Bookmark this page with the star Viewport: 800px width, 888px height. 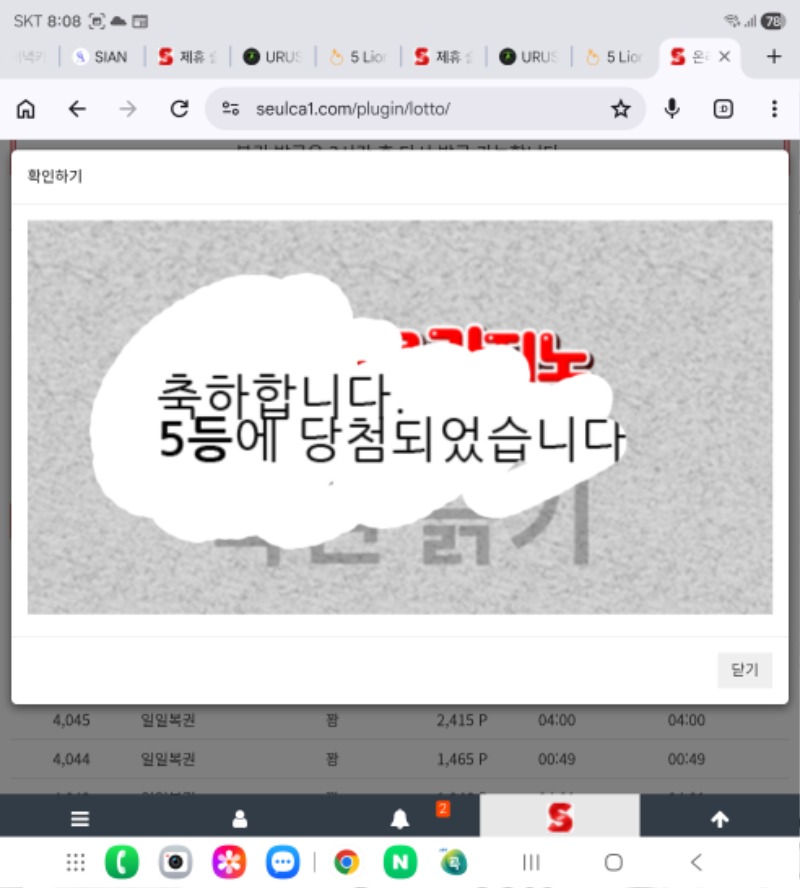621,109
